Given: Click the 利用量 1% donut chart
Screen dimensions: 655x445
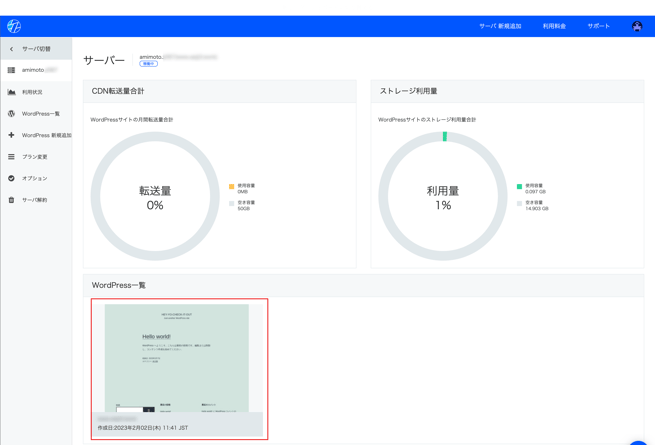Looking at the screenshot, I should click(x=443, y=196).
